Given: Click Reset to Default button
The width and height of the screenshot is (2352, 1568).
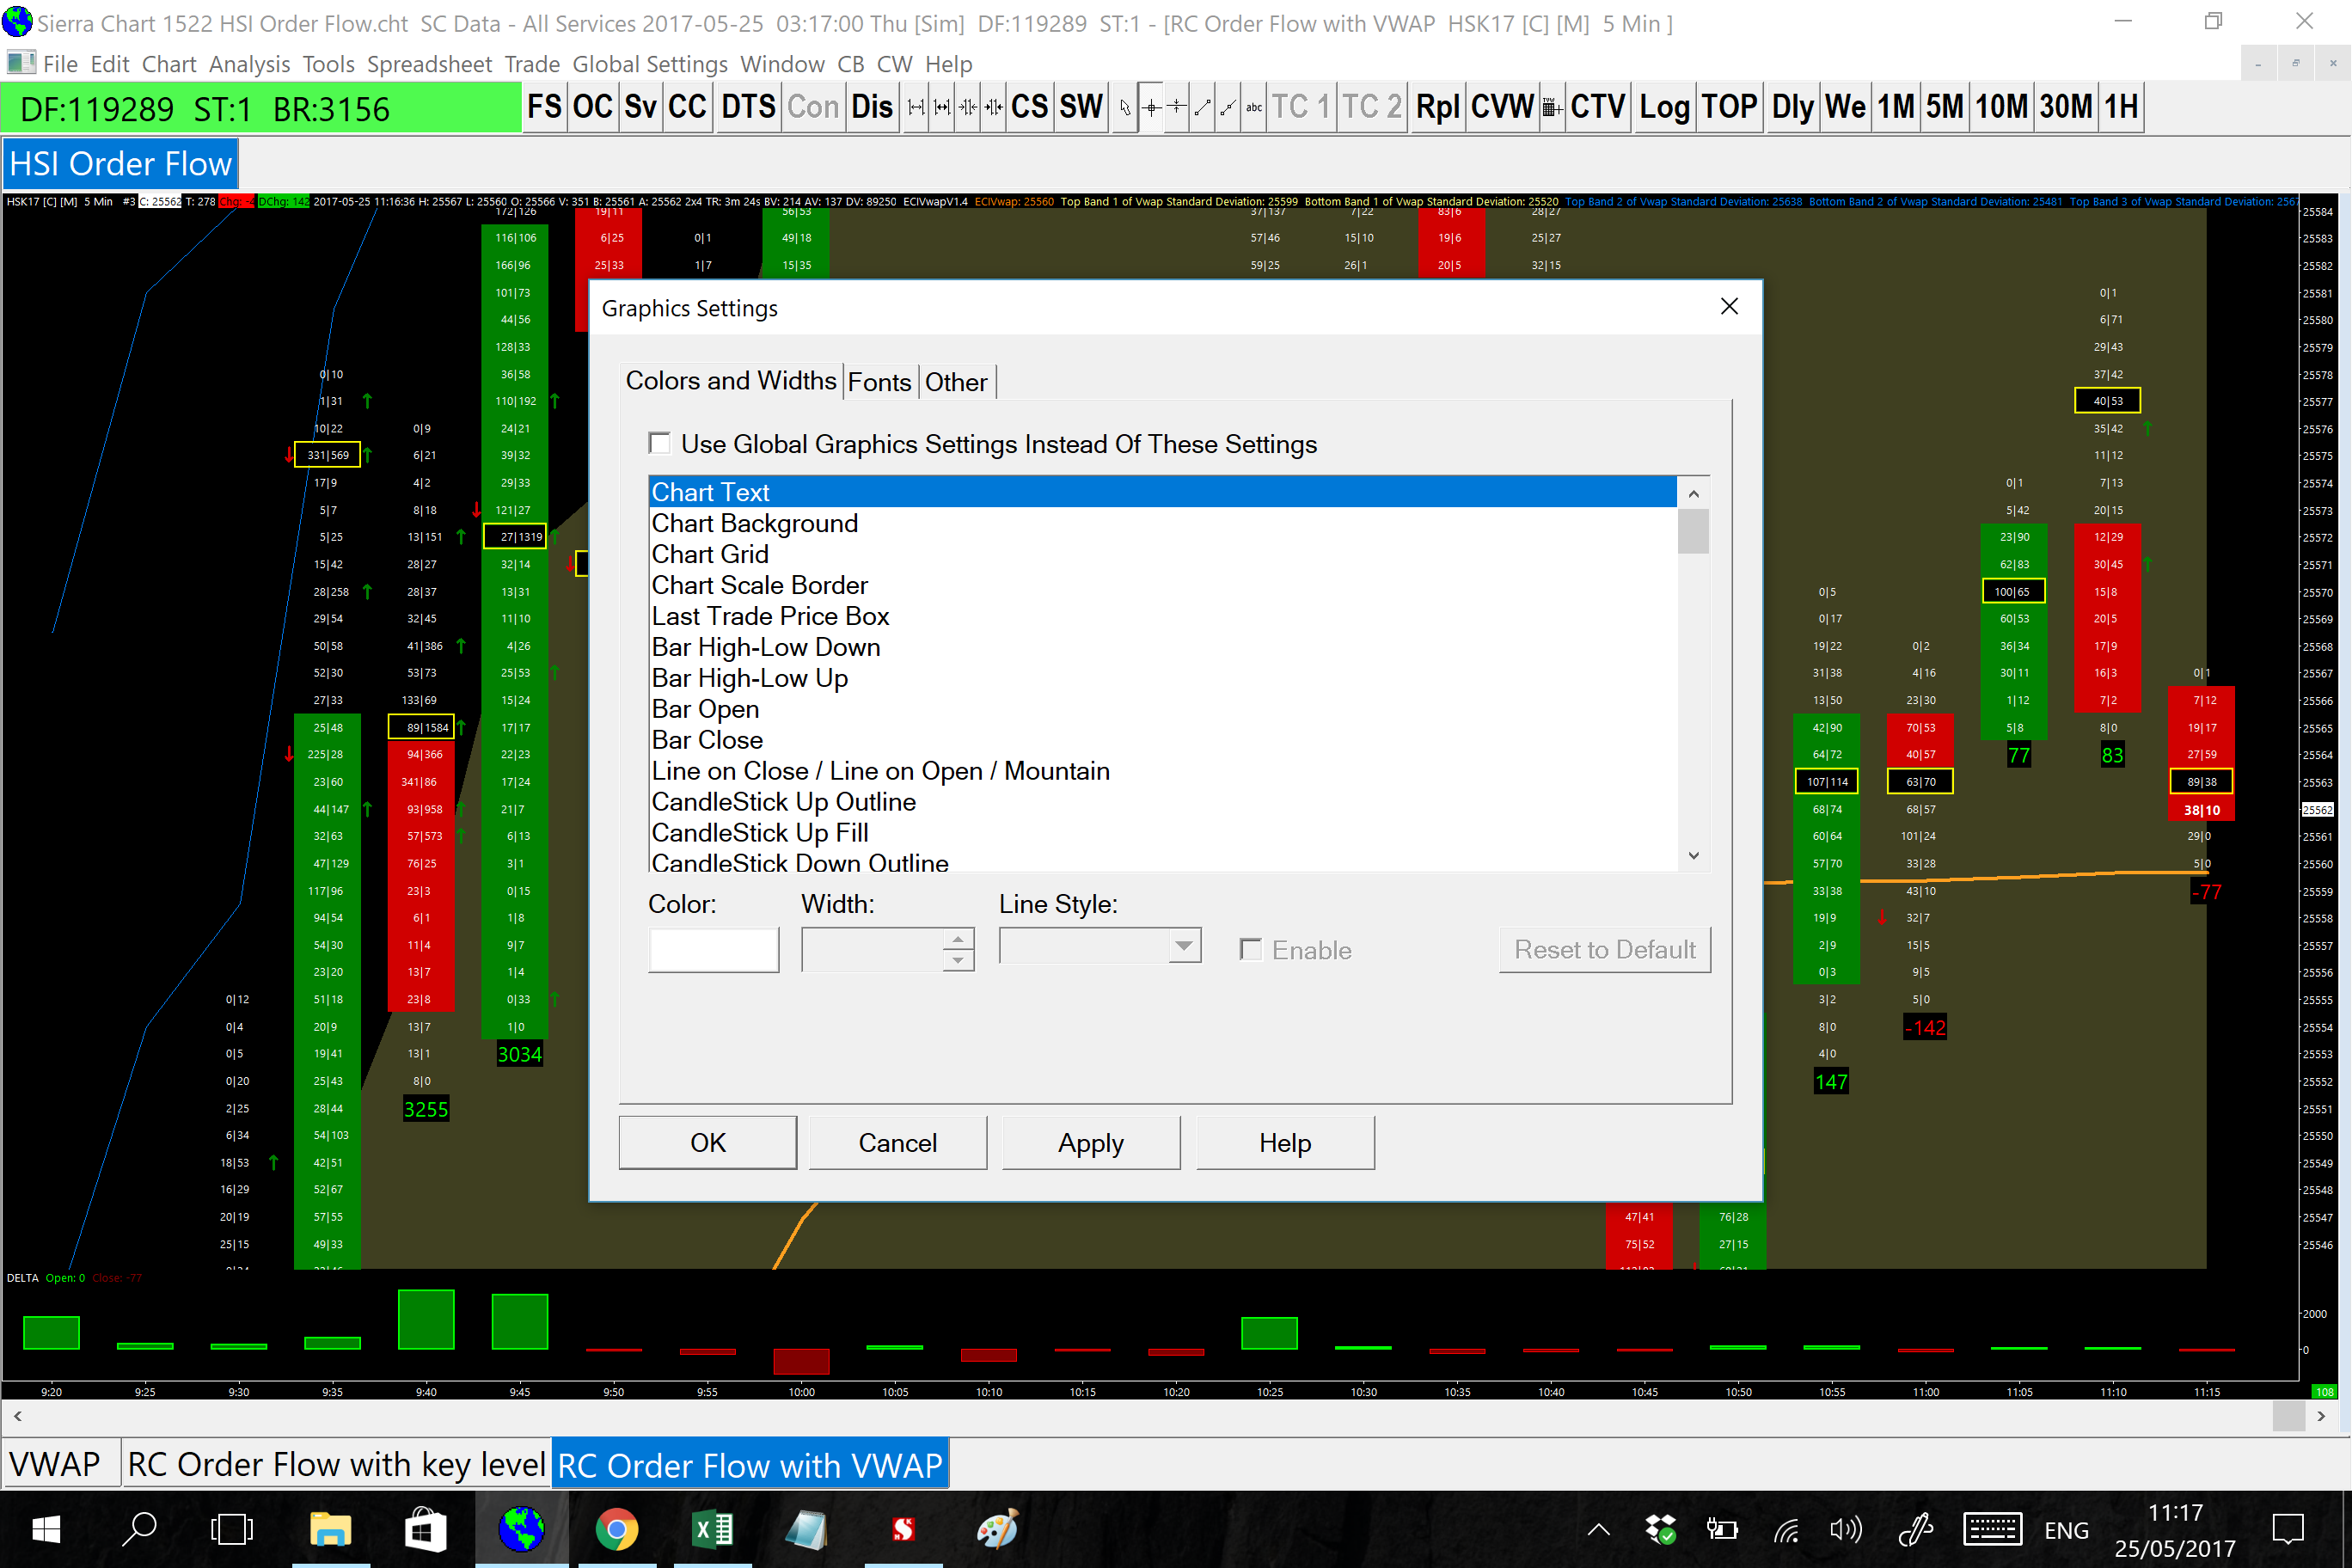Looking at the screenshot, I should click(x=1604, y=949).
